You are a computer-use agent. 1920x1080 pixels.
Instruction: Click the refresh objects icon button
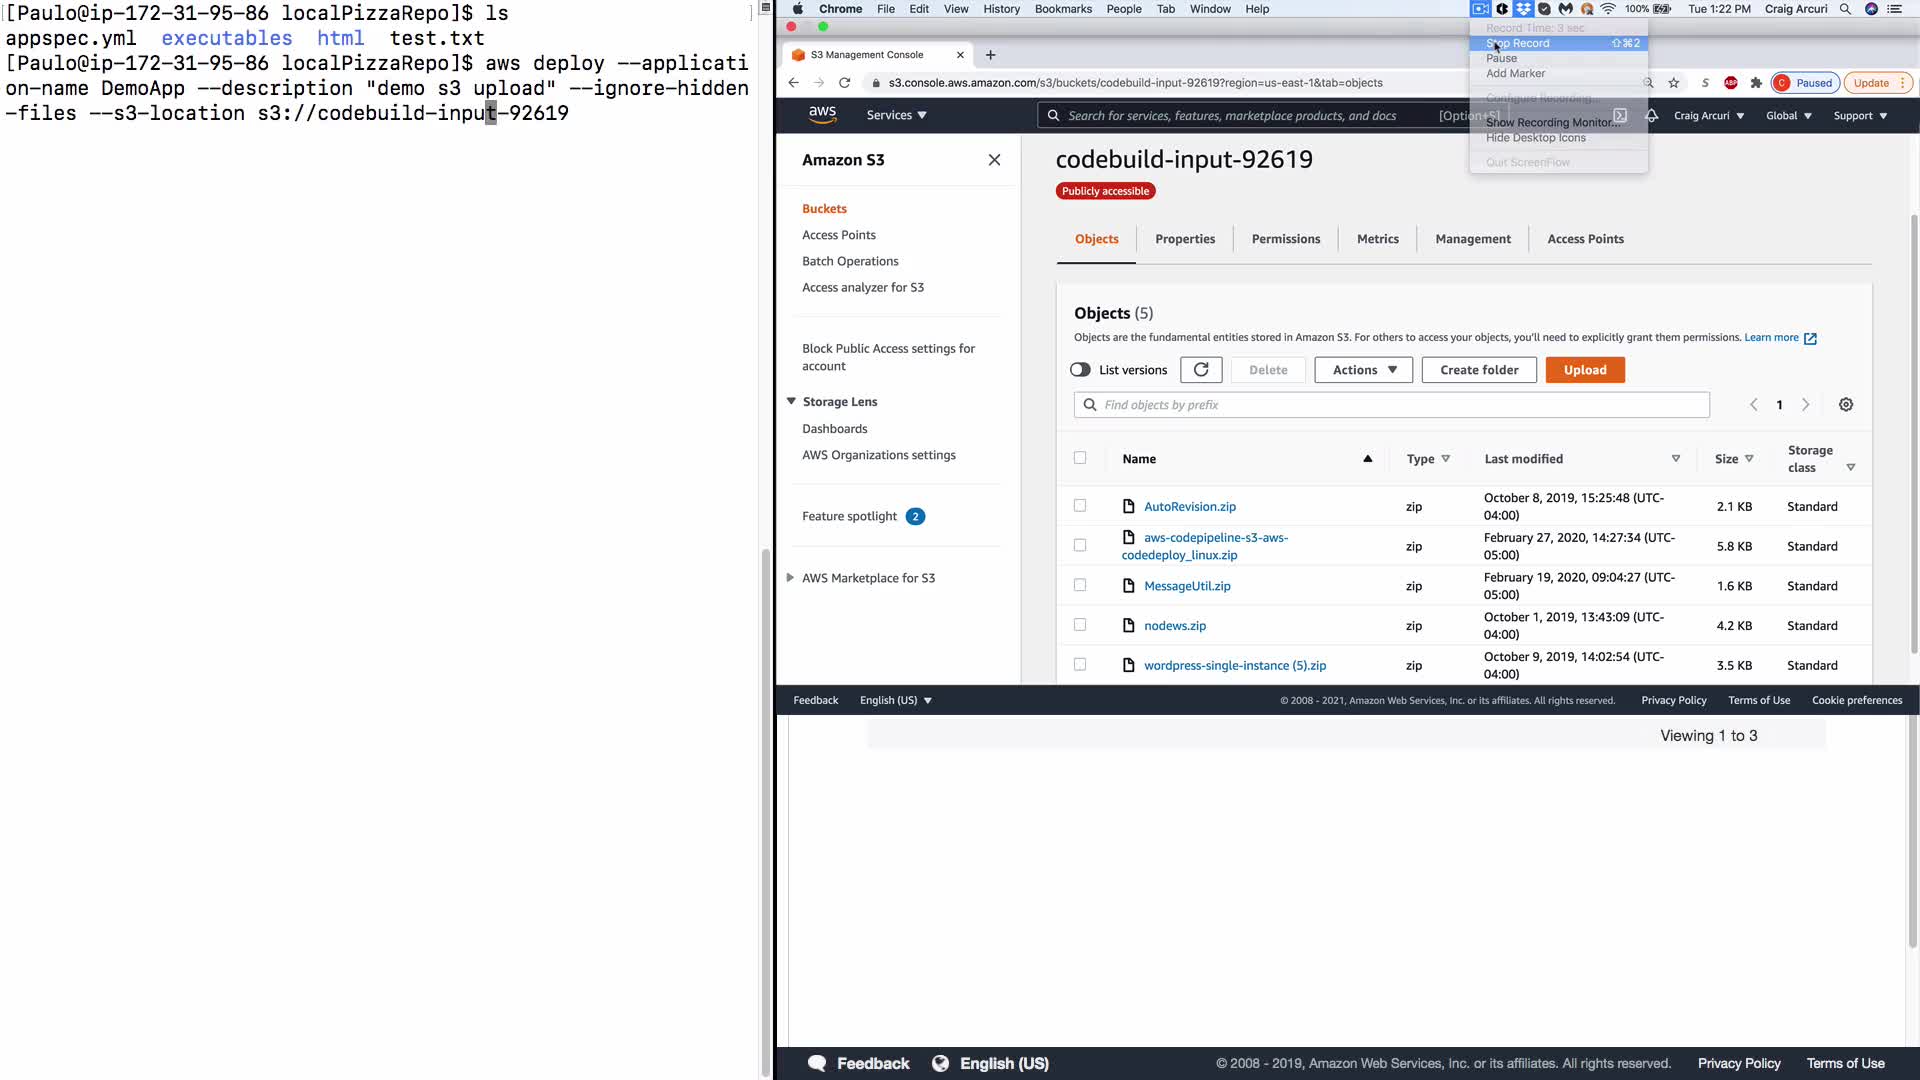[1201, 370]
